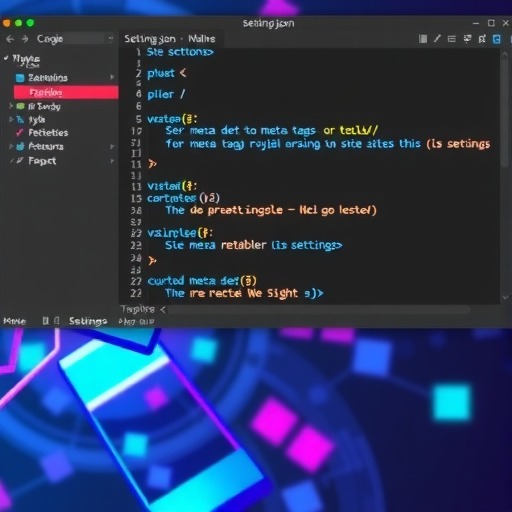Click code line 'Sle mera retabler'
The height and width of the screenshot is (512, 512).
253,245
